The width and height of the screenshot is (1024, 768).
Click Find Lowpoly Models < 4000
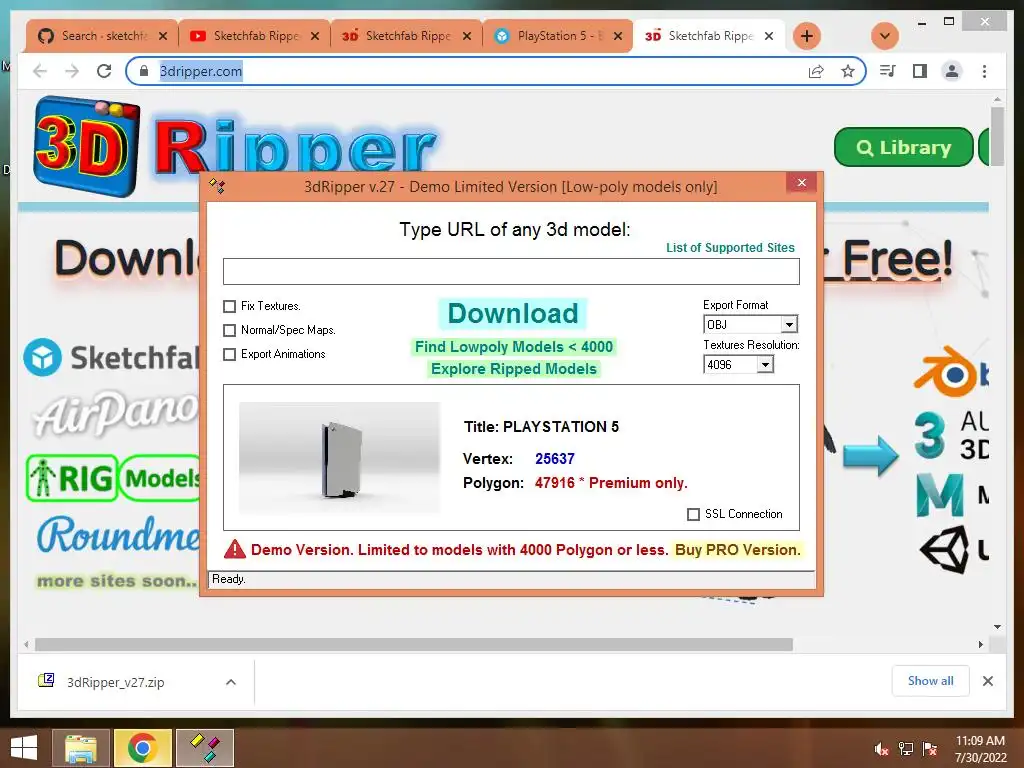(514, 347)
